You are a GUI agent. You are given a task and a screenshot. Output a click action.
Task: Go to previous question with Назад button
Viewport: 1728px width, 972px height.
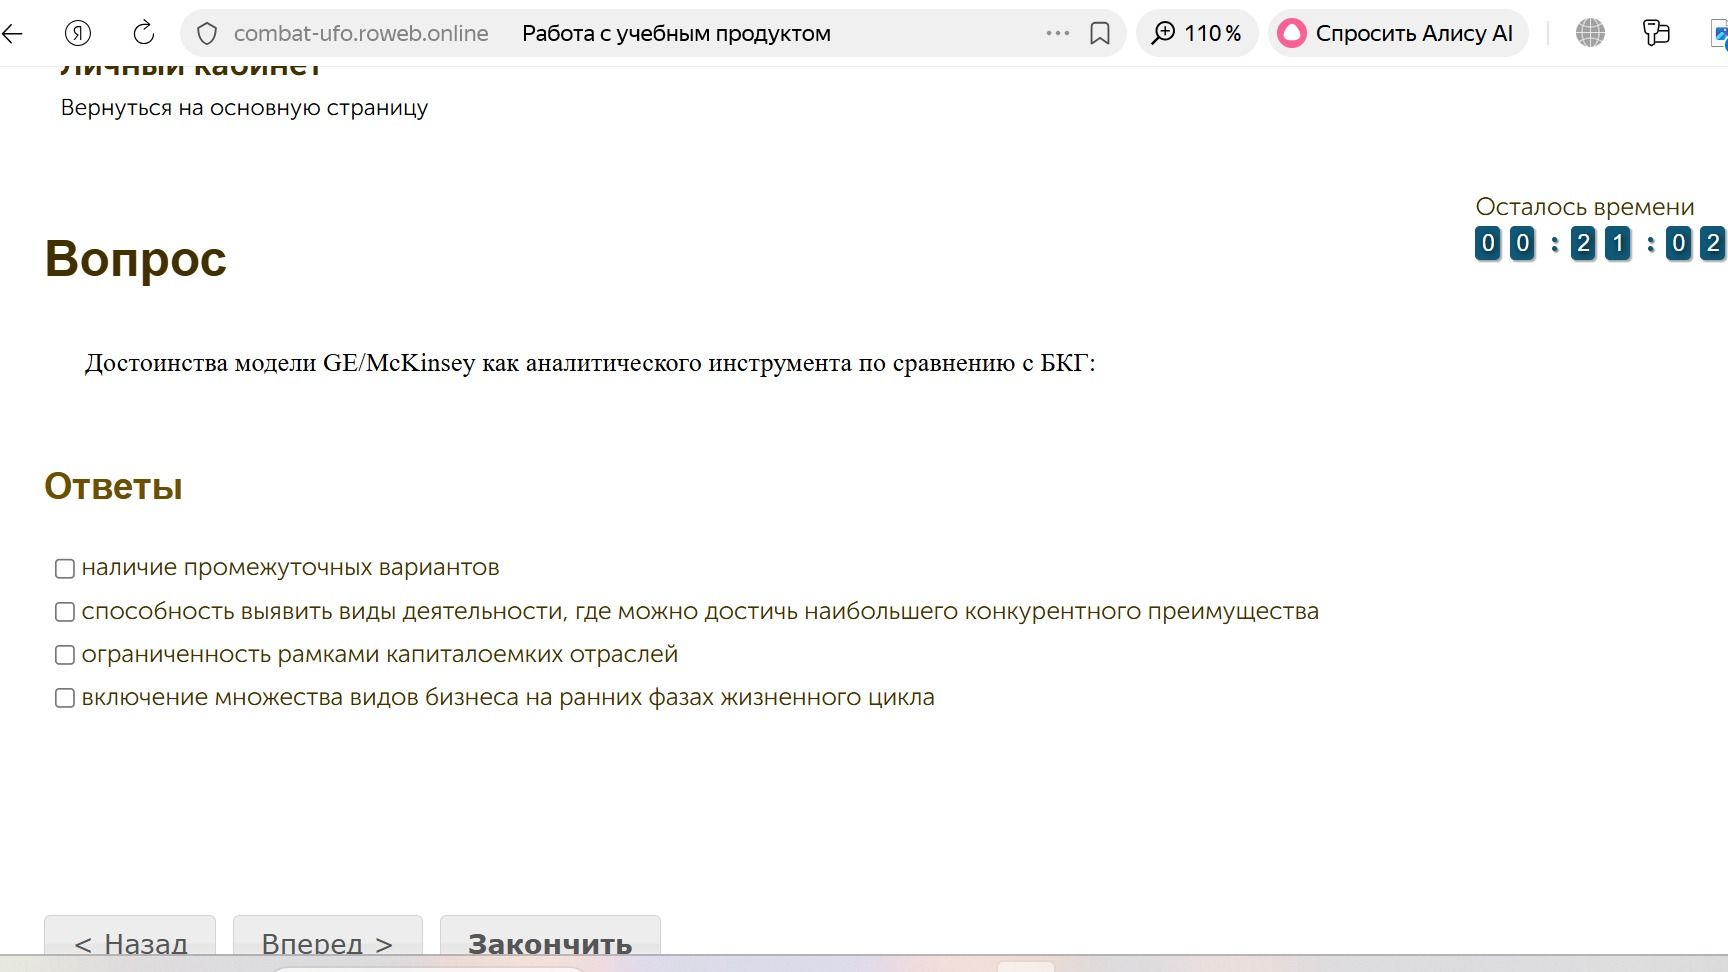click(x=130, y=940)
